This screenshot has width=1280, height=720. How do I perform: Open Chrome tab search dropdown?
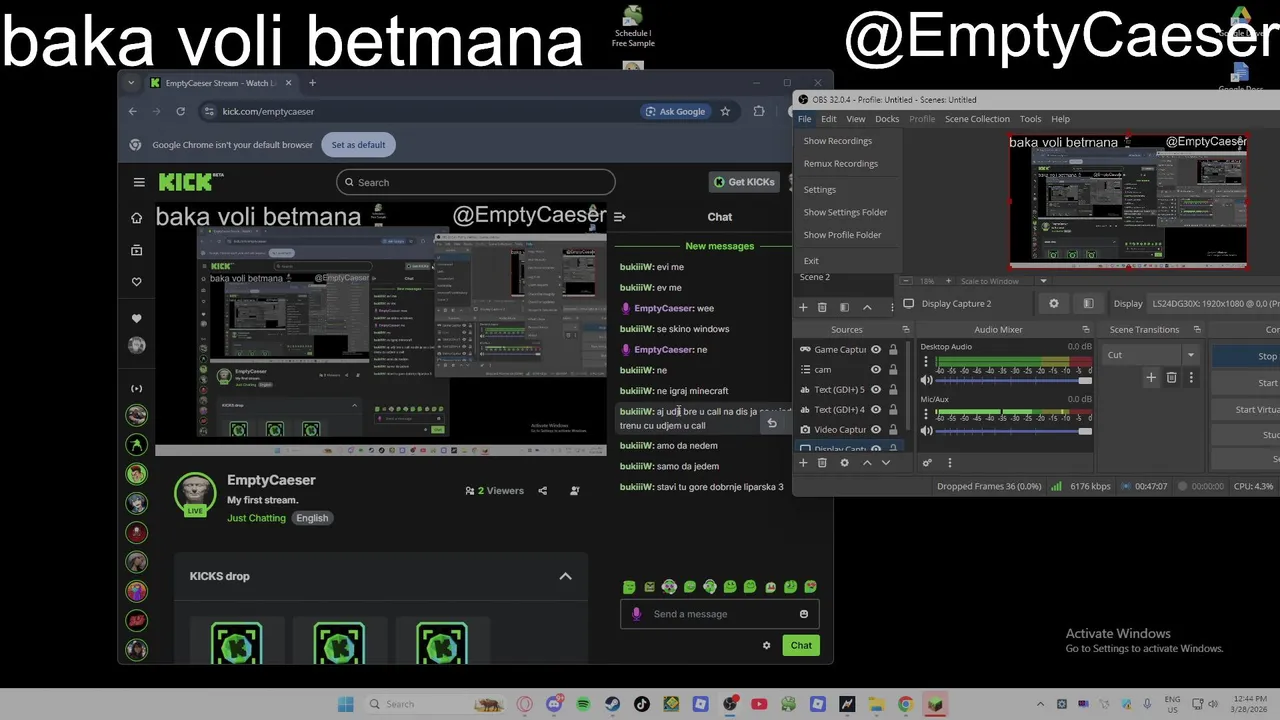click(131, 83)
